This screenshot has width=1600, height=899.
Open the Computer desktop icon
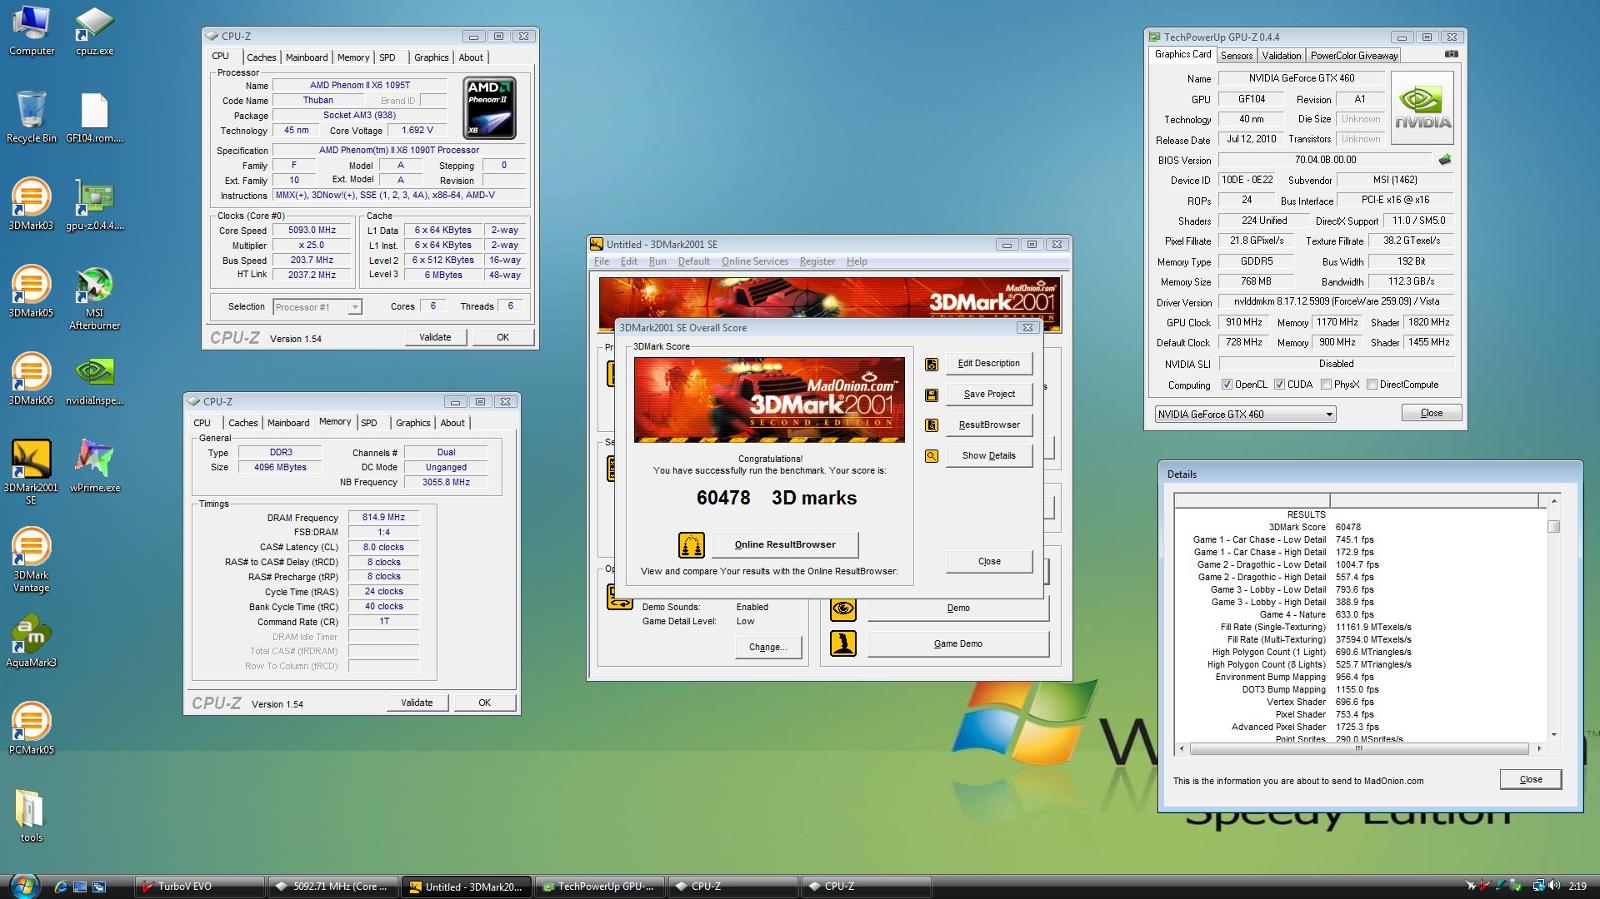31,31
